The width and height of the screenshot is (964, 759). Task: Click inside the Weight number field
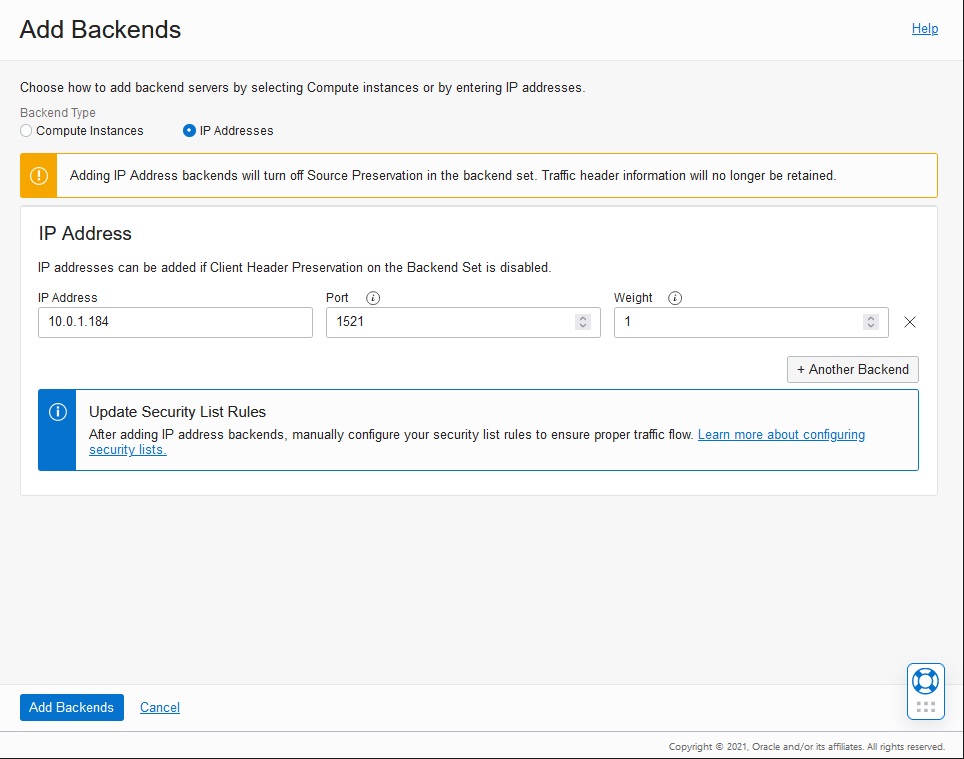click(736, 322)
